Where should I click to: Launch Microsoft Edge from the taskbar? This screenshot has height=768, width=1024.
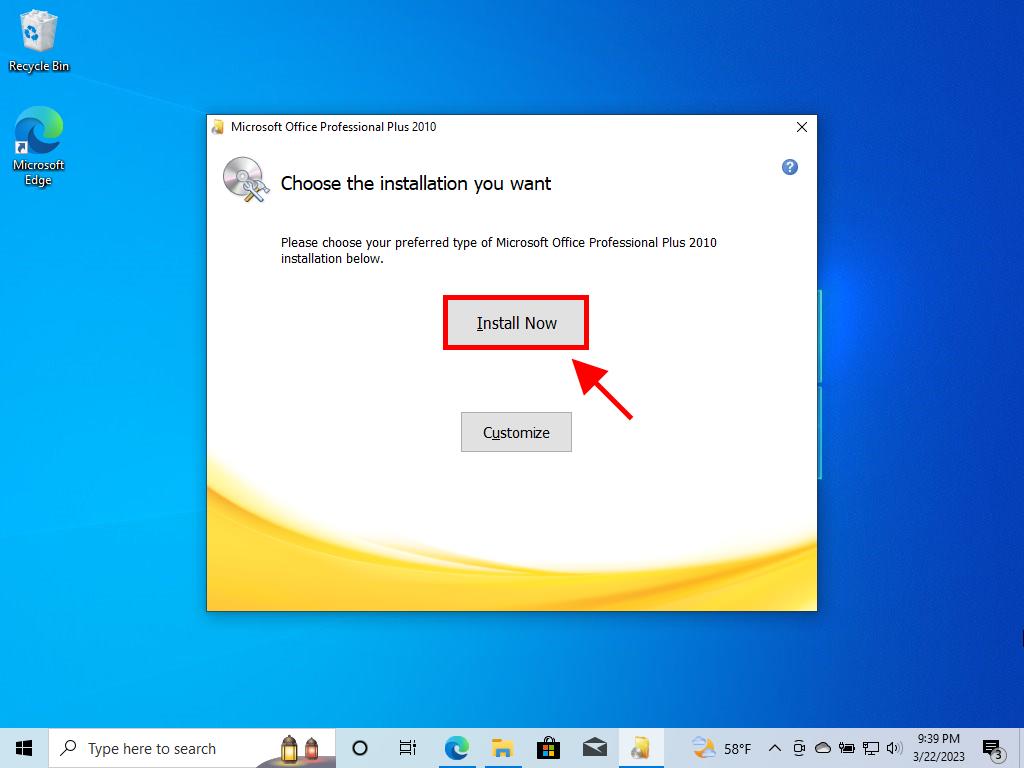456,748
